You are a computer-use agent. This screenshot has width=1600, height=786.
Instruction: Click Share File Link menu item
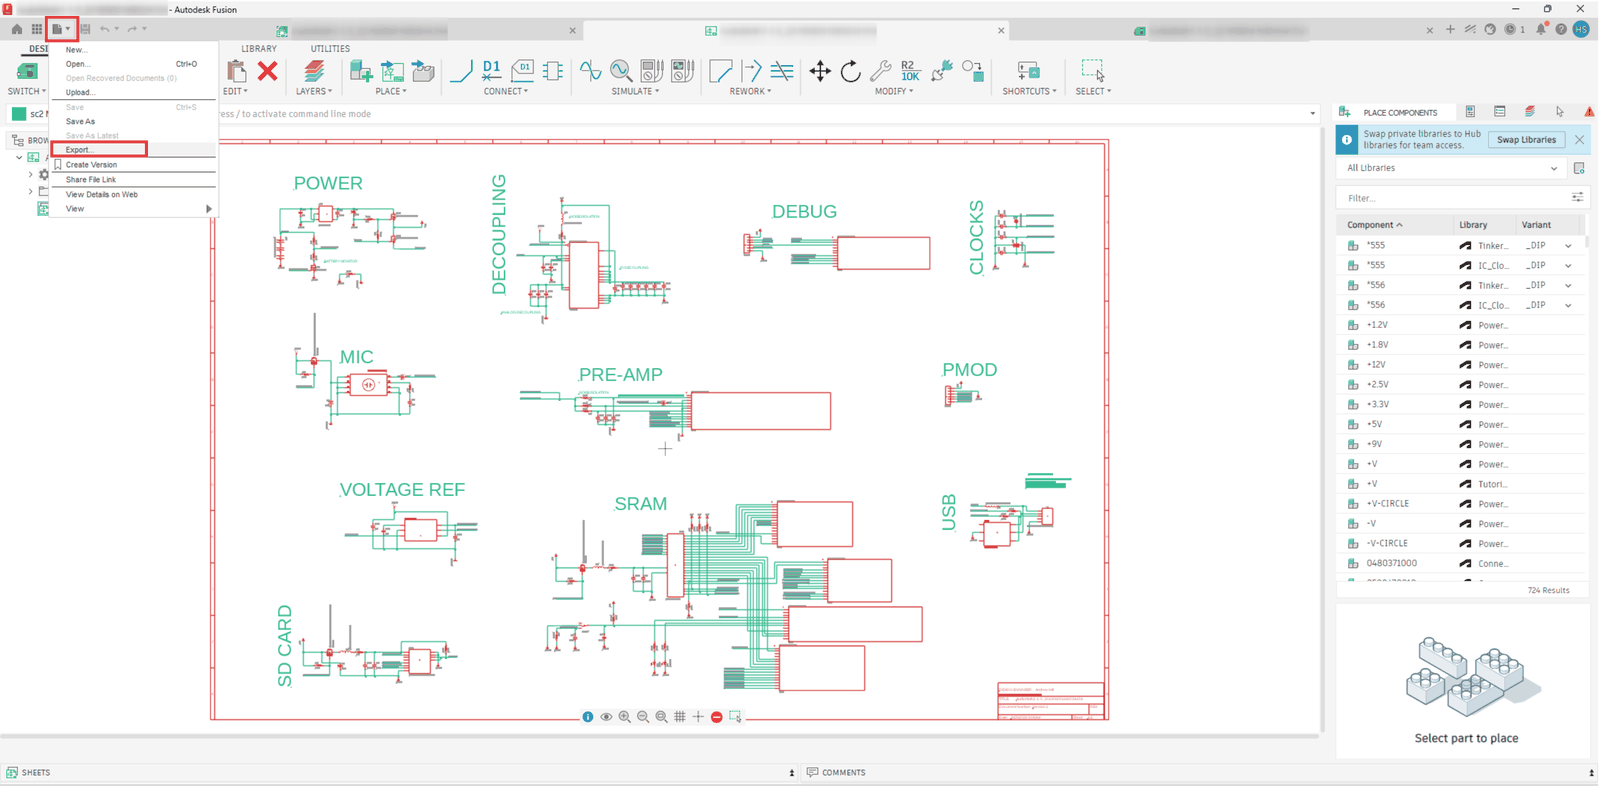(x=90, y=180)
